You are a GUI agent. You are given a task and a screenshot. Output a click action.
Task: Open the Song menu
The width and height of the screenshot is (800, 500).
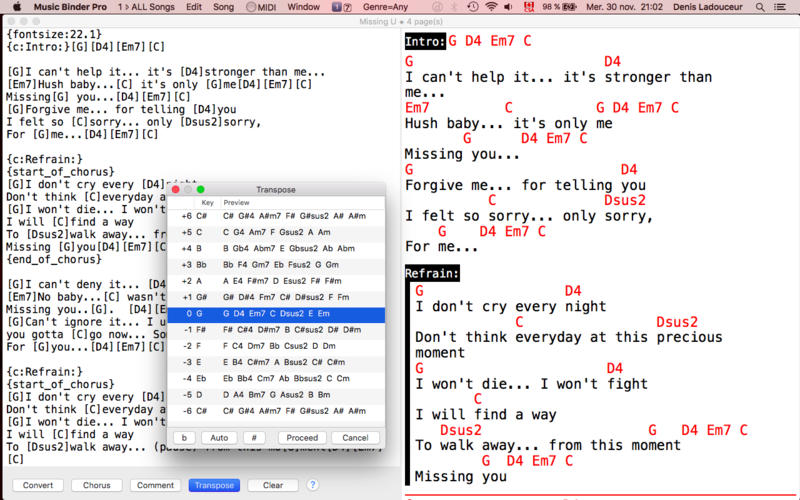(x=223, y=7)
